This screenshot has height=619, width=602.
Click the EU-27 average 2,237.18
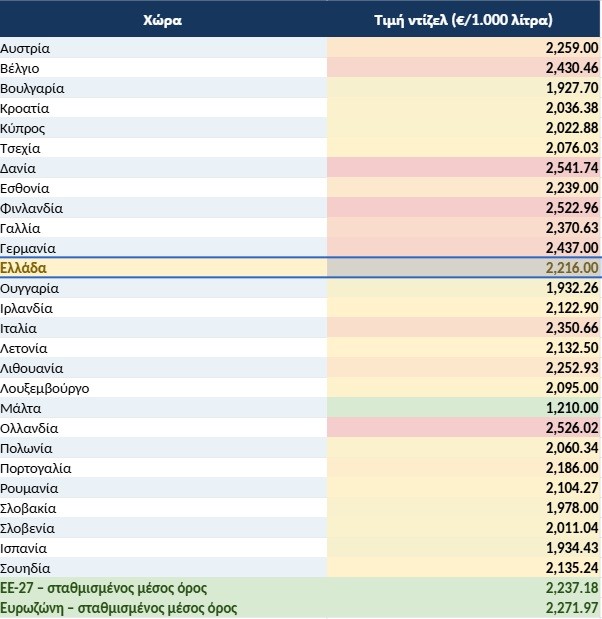coord(572,588)
